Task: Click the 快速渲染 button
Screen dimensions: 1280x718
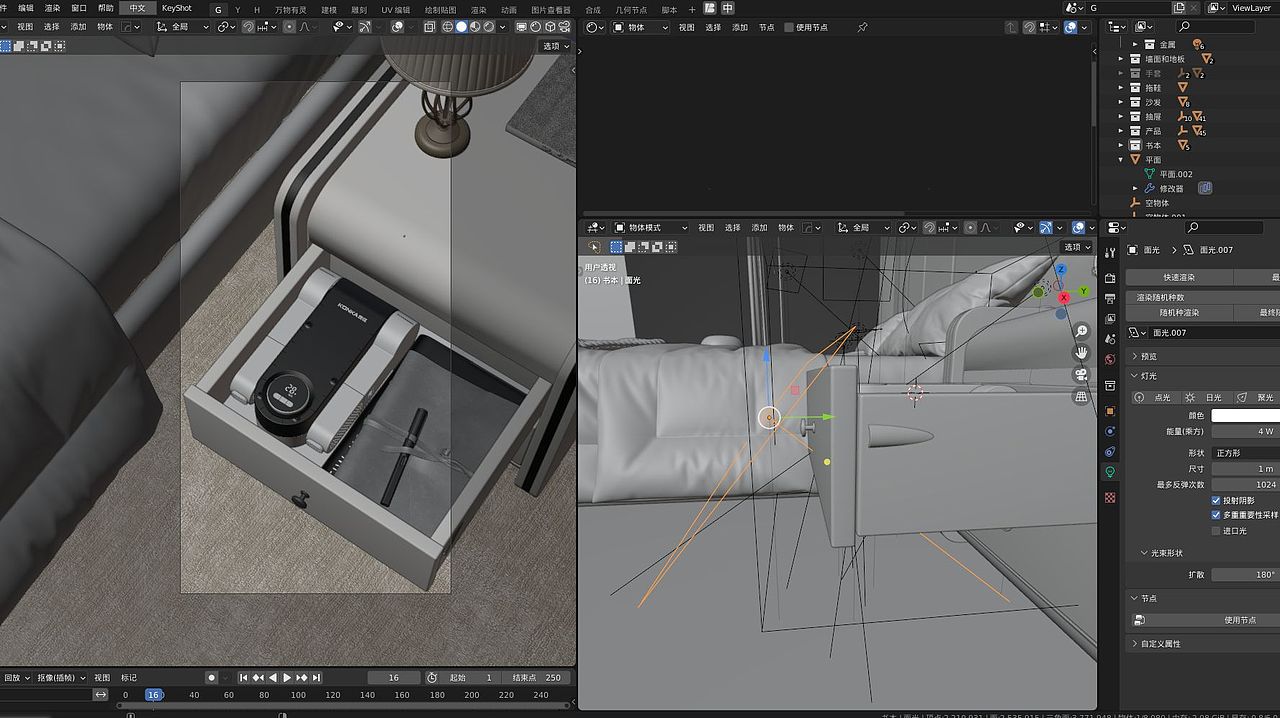Action: (1179, 277)
